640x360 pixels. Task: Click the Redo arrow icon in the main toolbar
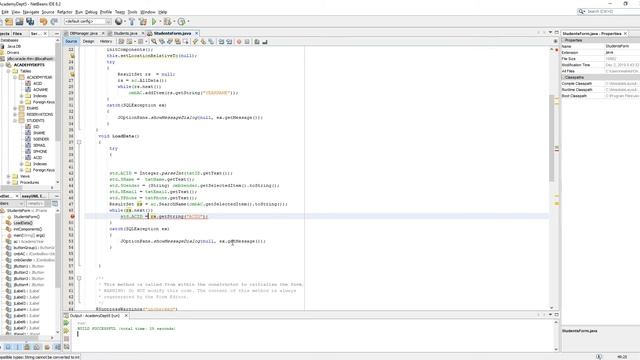click(x=53, y=21)
